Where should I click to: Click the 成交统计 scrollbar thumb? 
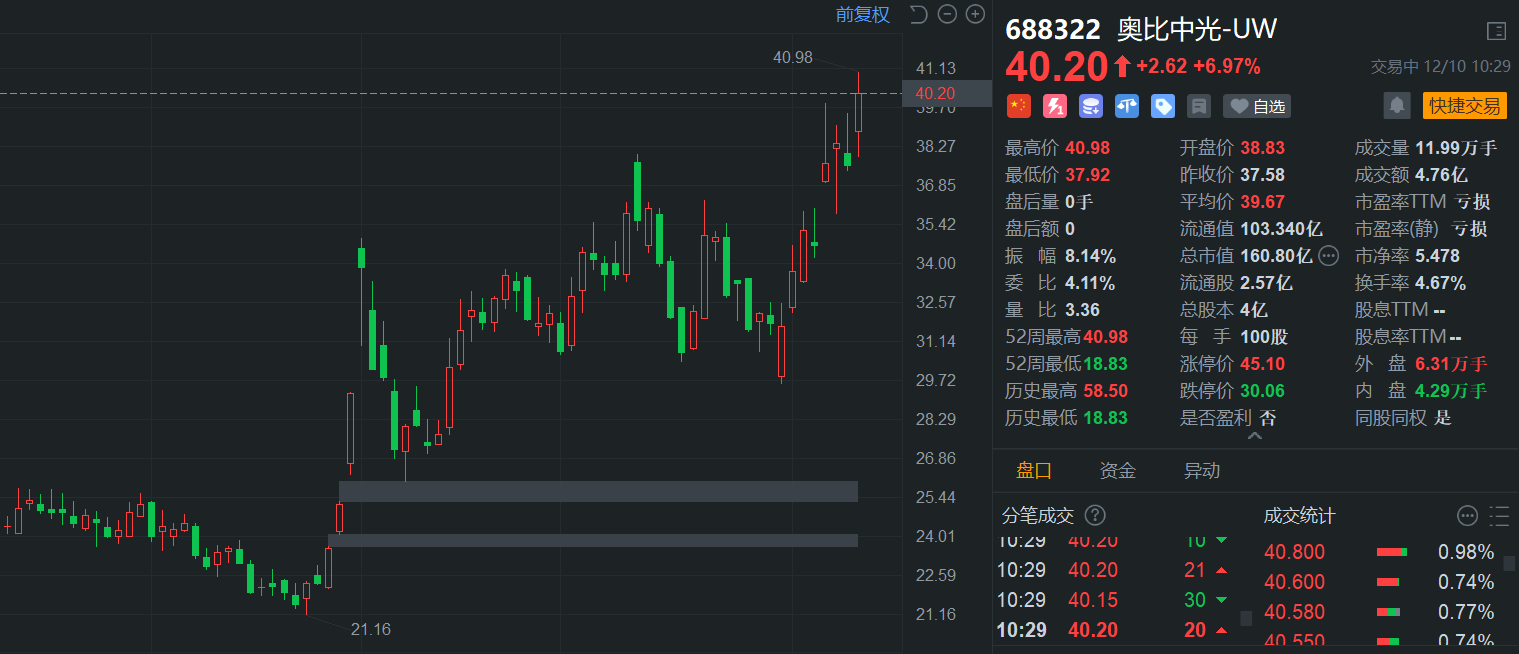1509,563
